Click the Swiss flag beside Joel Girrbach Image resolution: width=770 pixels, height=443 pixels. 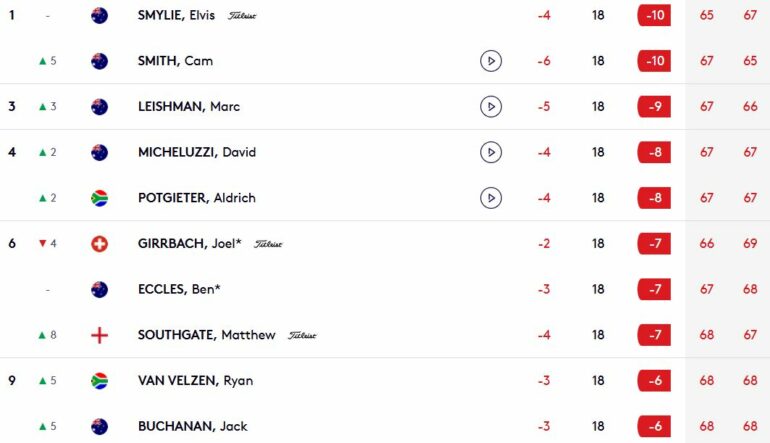coord(99,244)
